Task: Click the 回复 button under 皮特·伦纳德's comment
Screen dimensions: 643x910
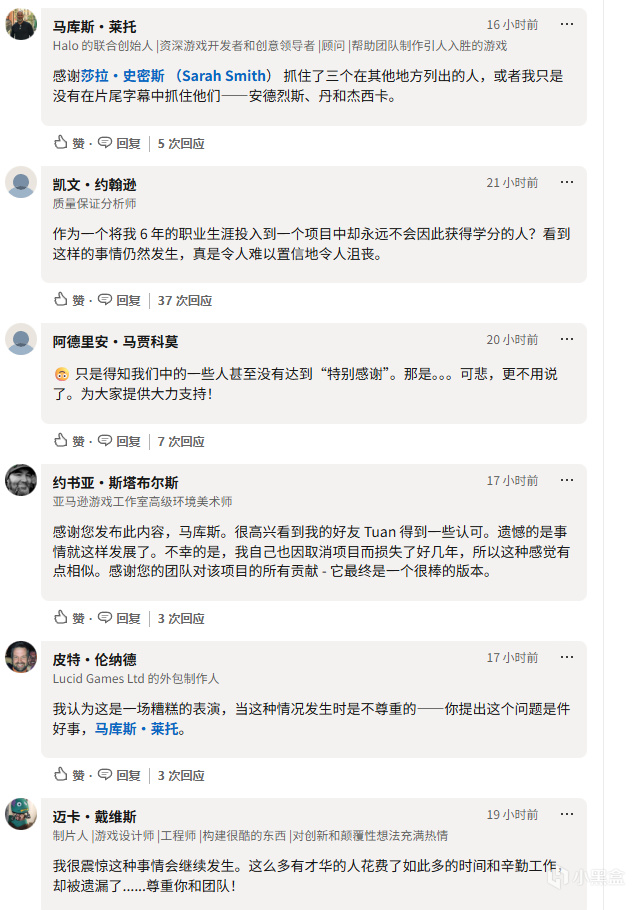Action: pos(128,775)
